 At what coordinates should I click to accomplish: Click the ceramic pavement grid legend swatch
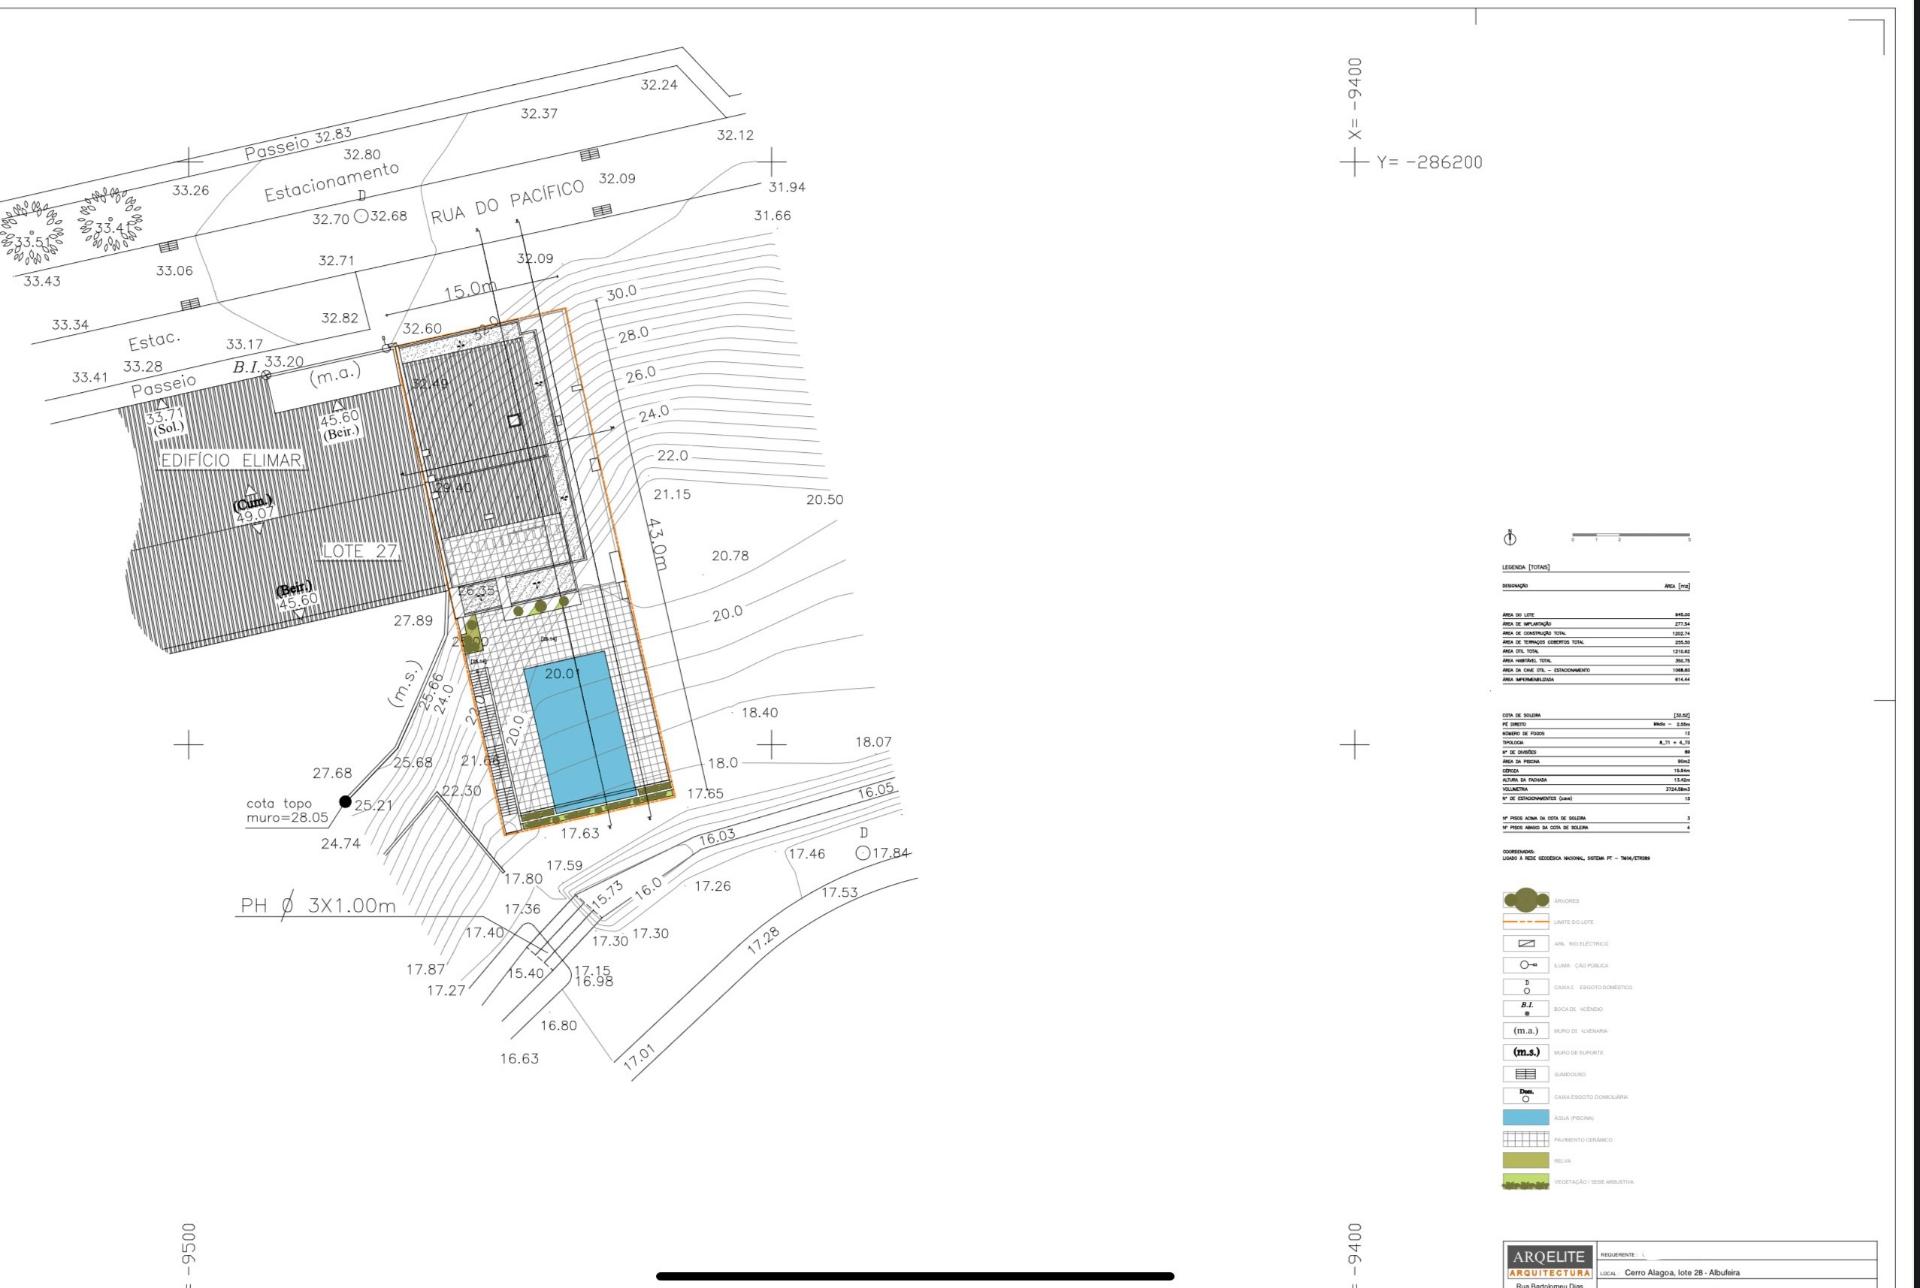click(x=1525, y=1139)
